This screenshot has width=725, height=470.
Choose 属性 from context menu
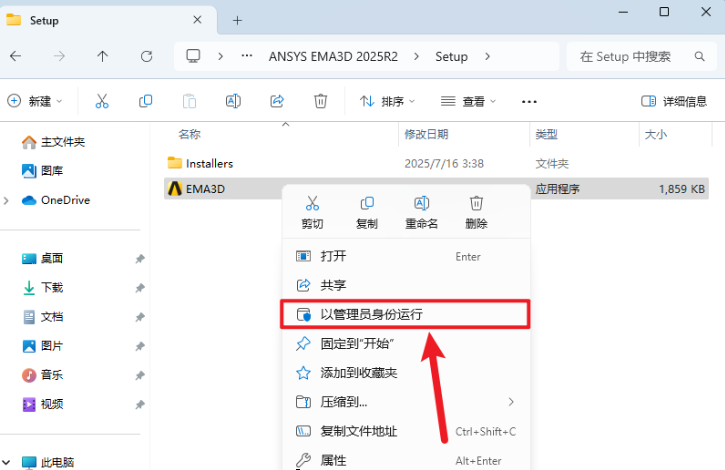pyautogui.click(x=406, y=460)
